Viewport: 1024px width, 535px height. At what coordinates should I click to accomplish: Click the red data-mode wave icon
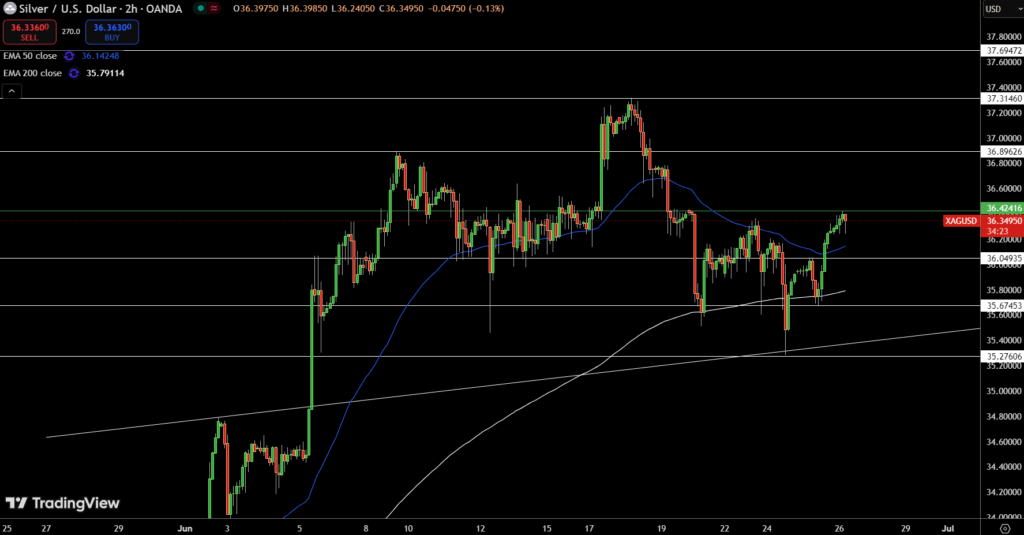click(215, 9)
